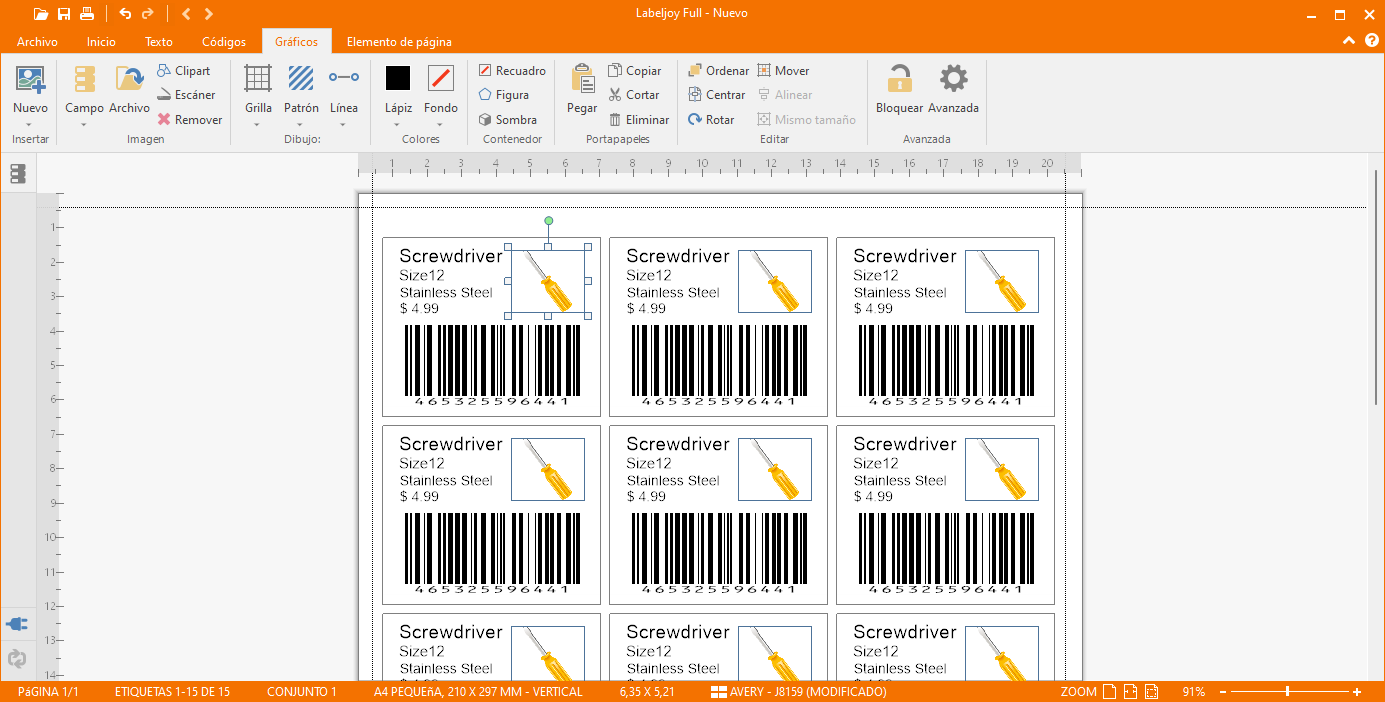Screen dimensions: 1385x702
Task: Click the selected screwdriver image with resize handles
Action: click(548, 281)
